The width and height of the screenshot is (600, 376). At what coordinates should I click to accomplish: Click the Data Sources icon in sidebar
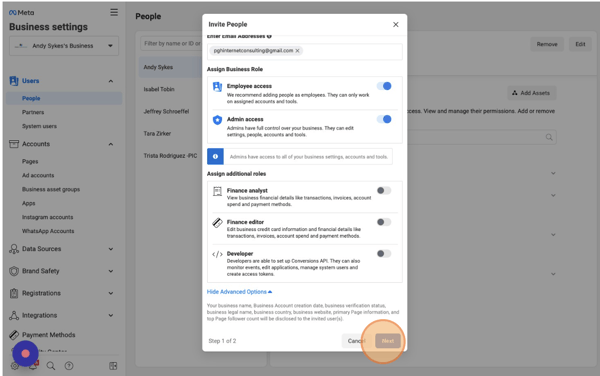(14, 249)
